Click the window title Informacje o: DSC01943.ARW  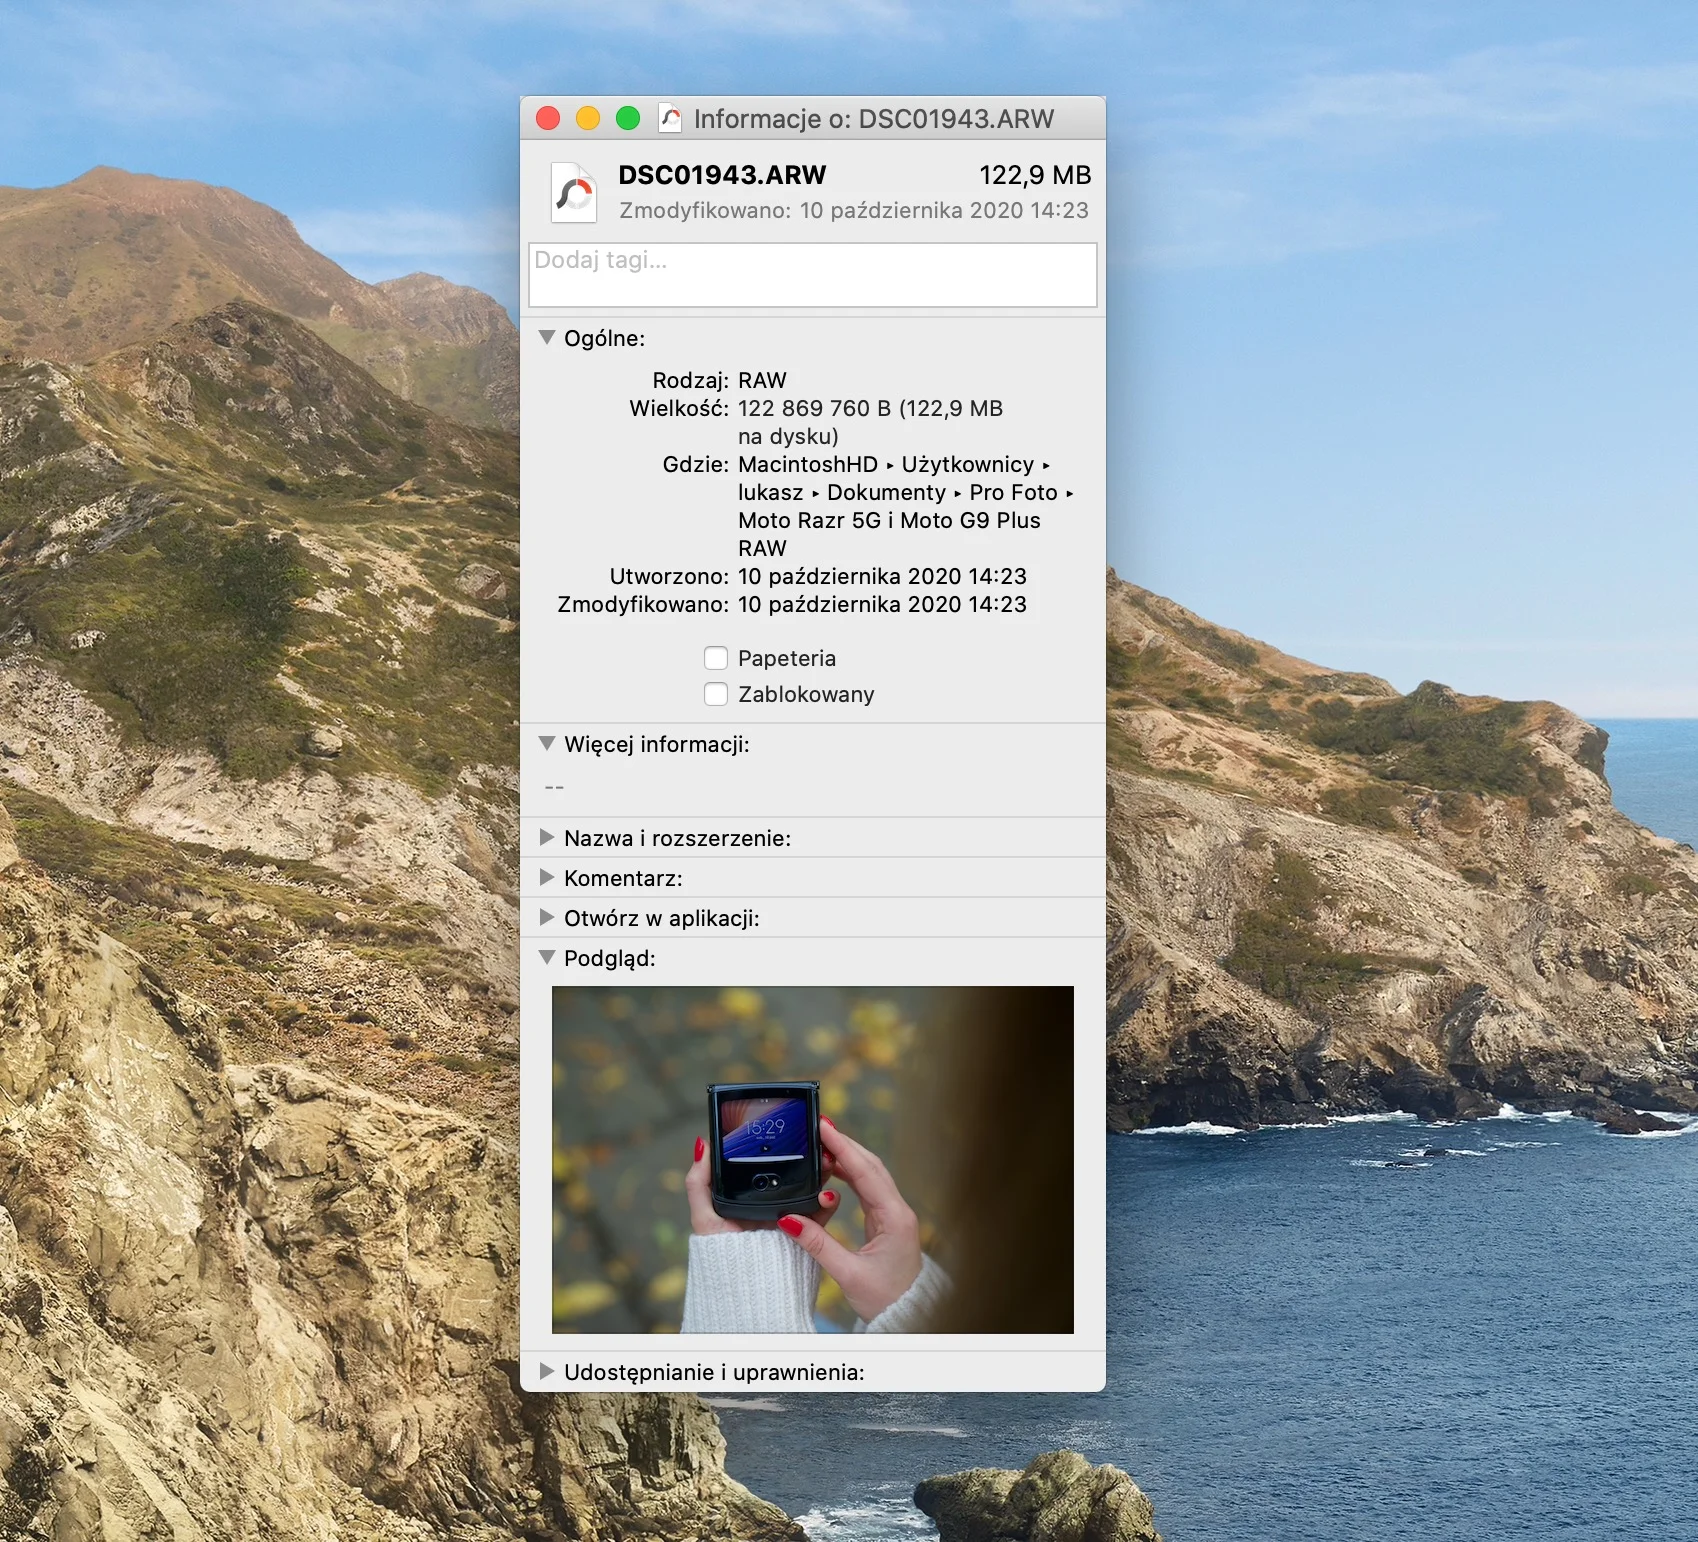click(874, 119)
